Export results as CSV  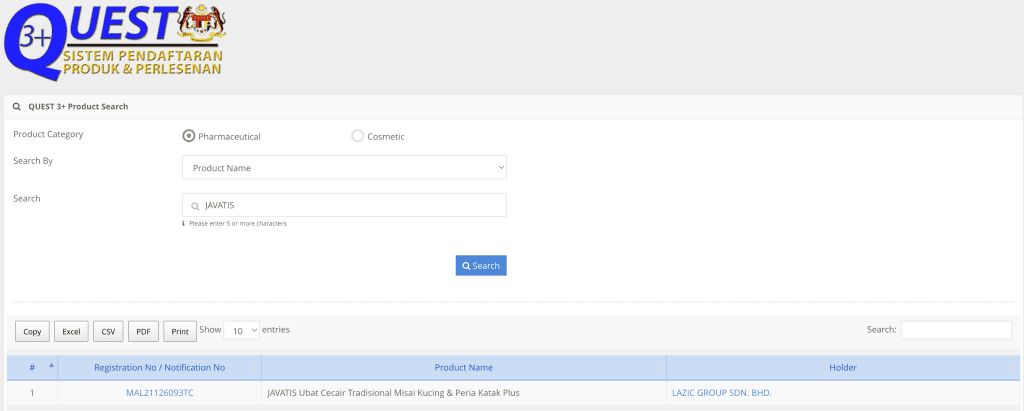108,331
